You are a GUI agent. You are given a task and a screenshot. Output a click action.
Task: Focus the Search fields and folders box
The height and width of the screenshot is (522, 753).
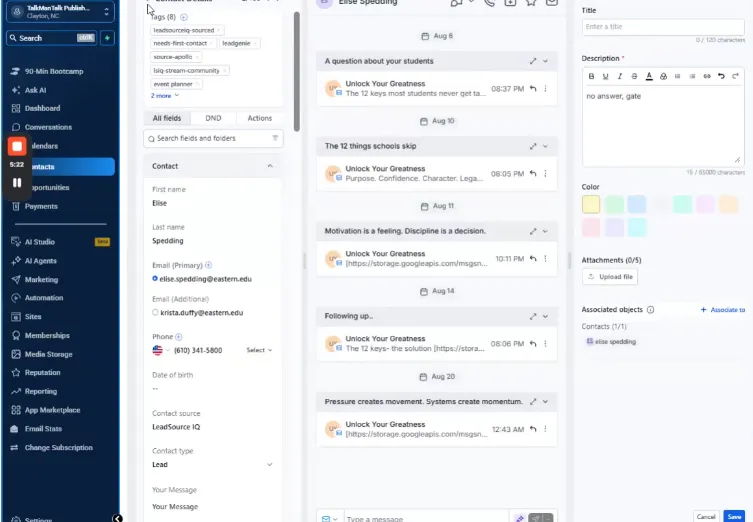click(x=213, y=138)
